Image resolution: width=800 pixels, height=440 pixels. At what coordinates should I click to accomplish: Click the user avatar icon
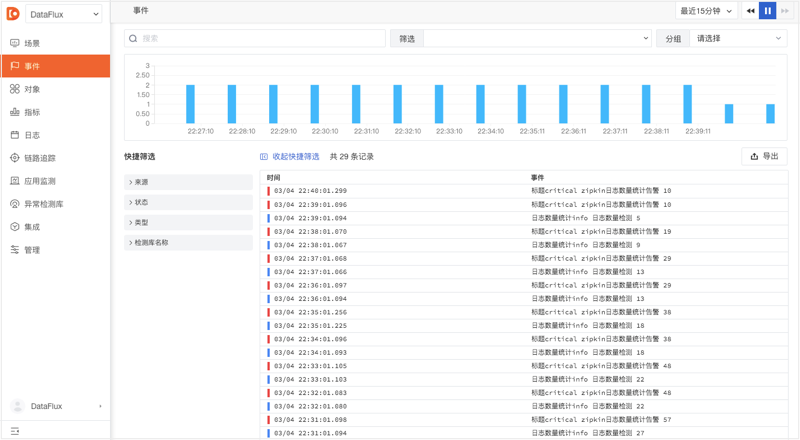click(x=17, y=406)
